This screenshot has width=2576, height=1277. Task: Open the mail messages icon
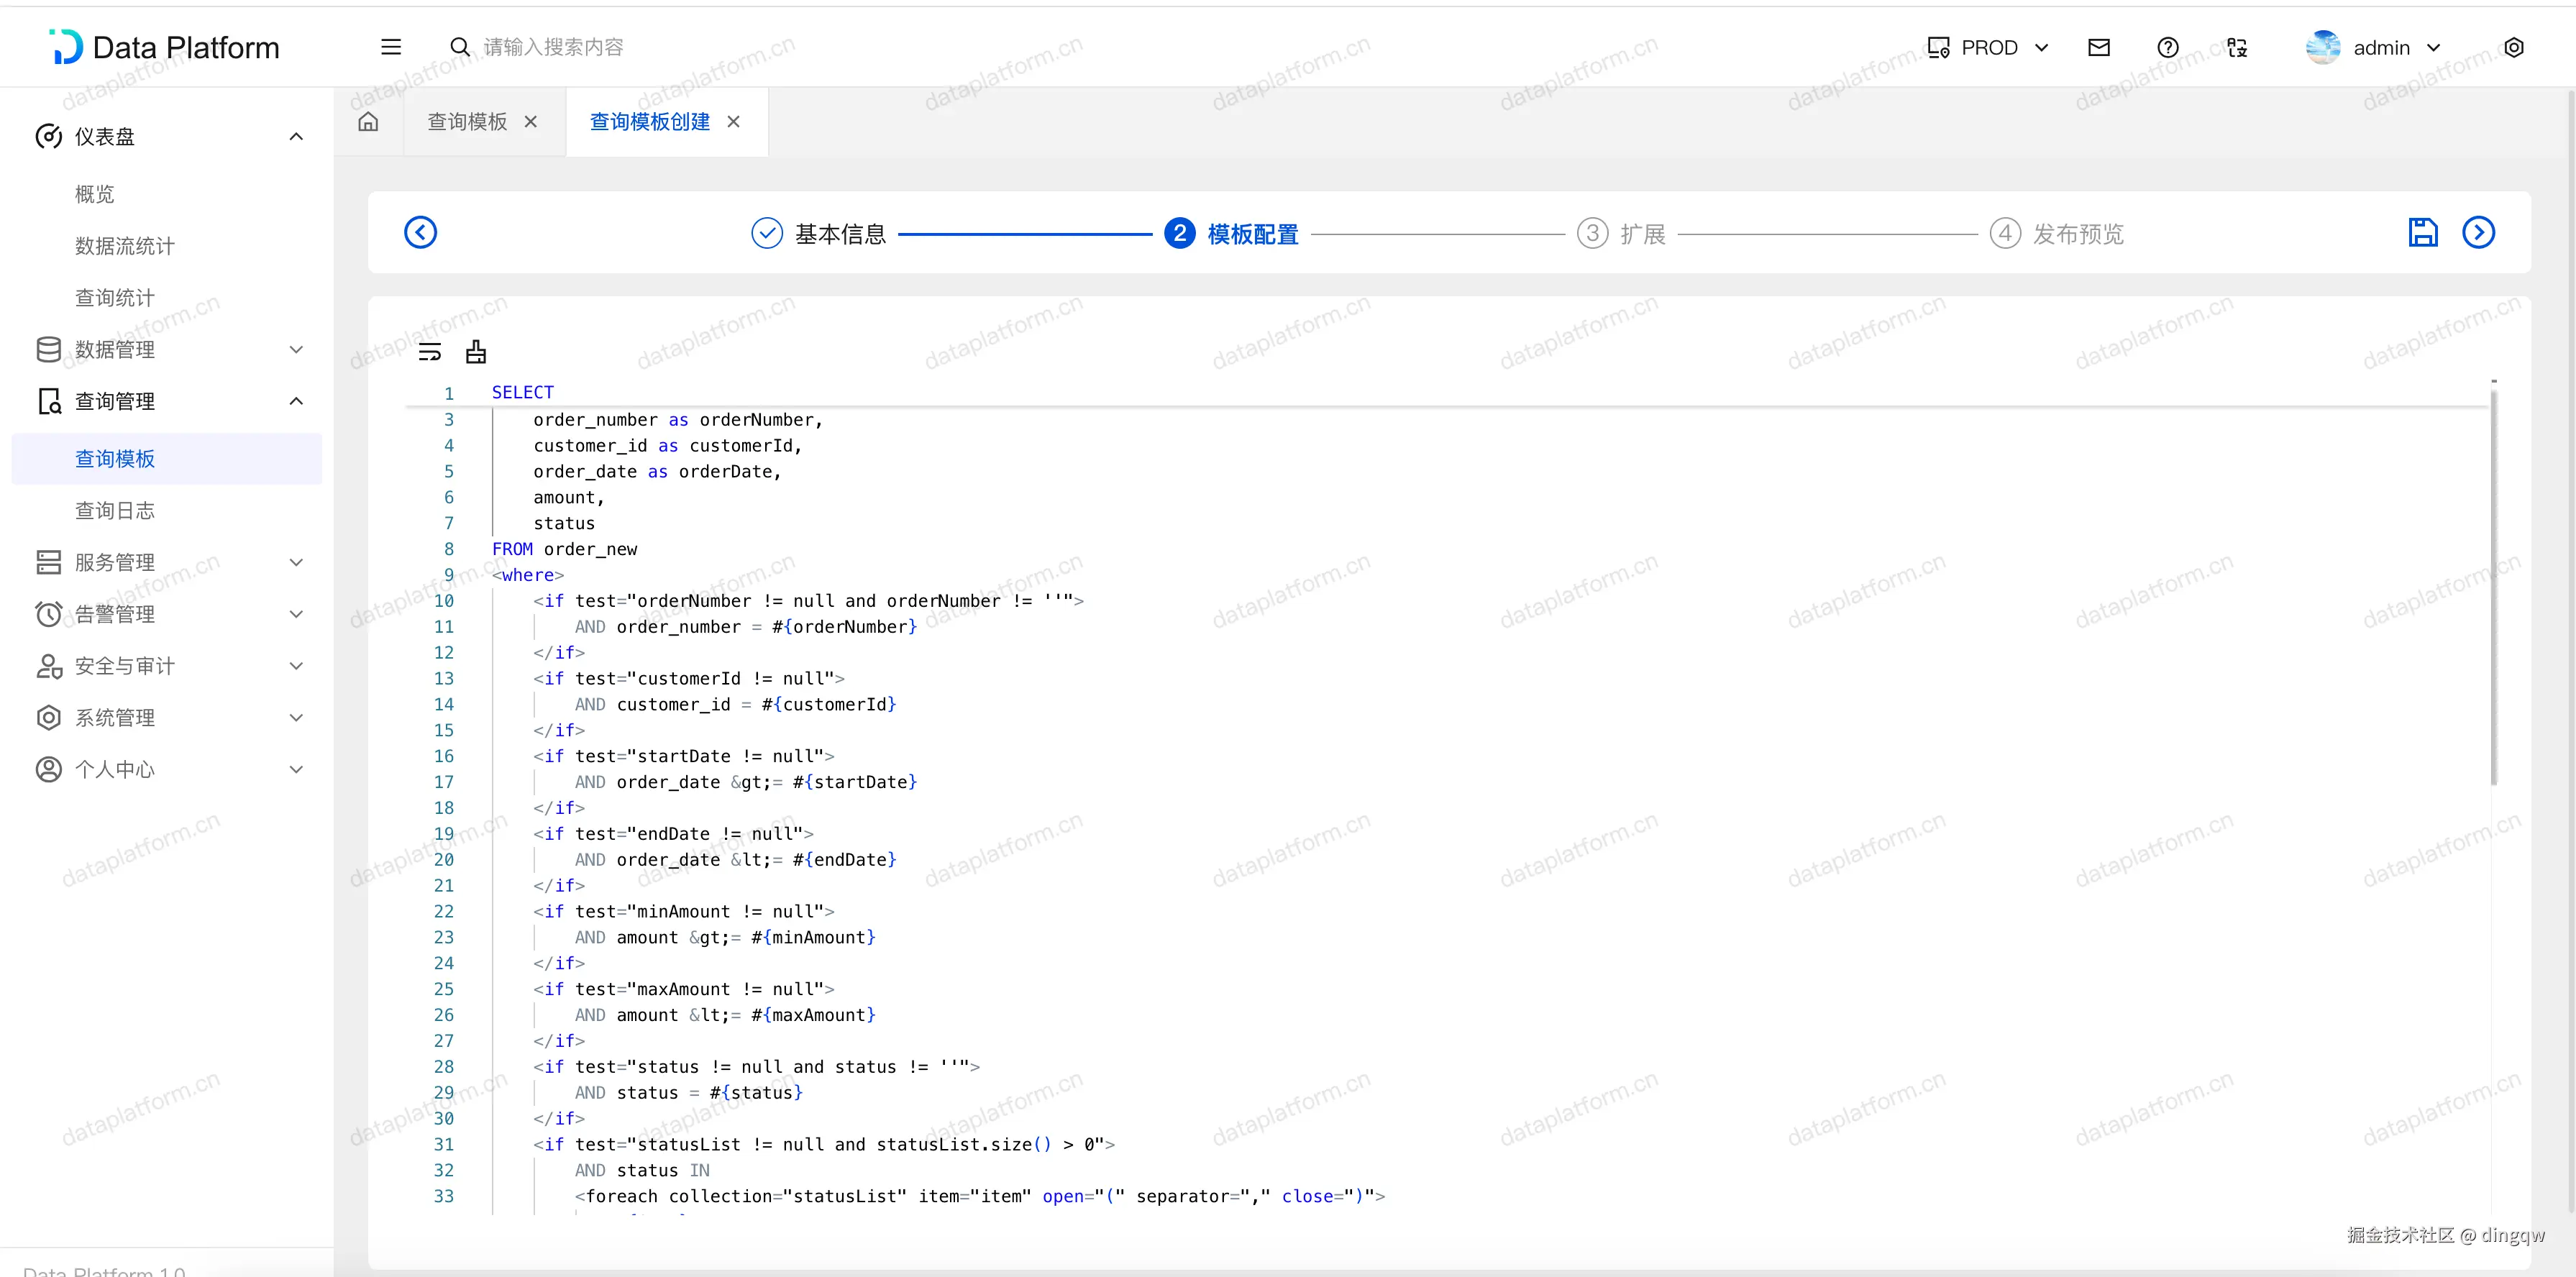pyautogui.click(x=2099, y=47)
